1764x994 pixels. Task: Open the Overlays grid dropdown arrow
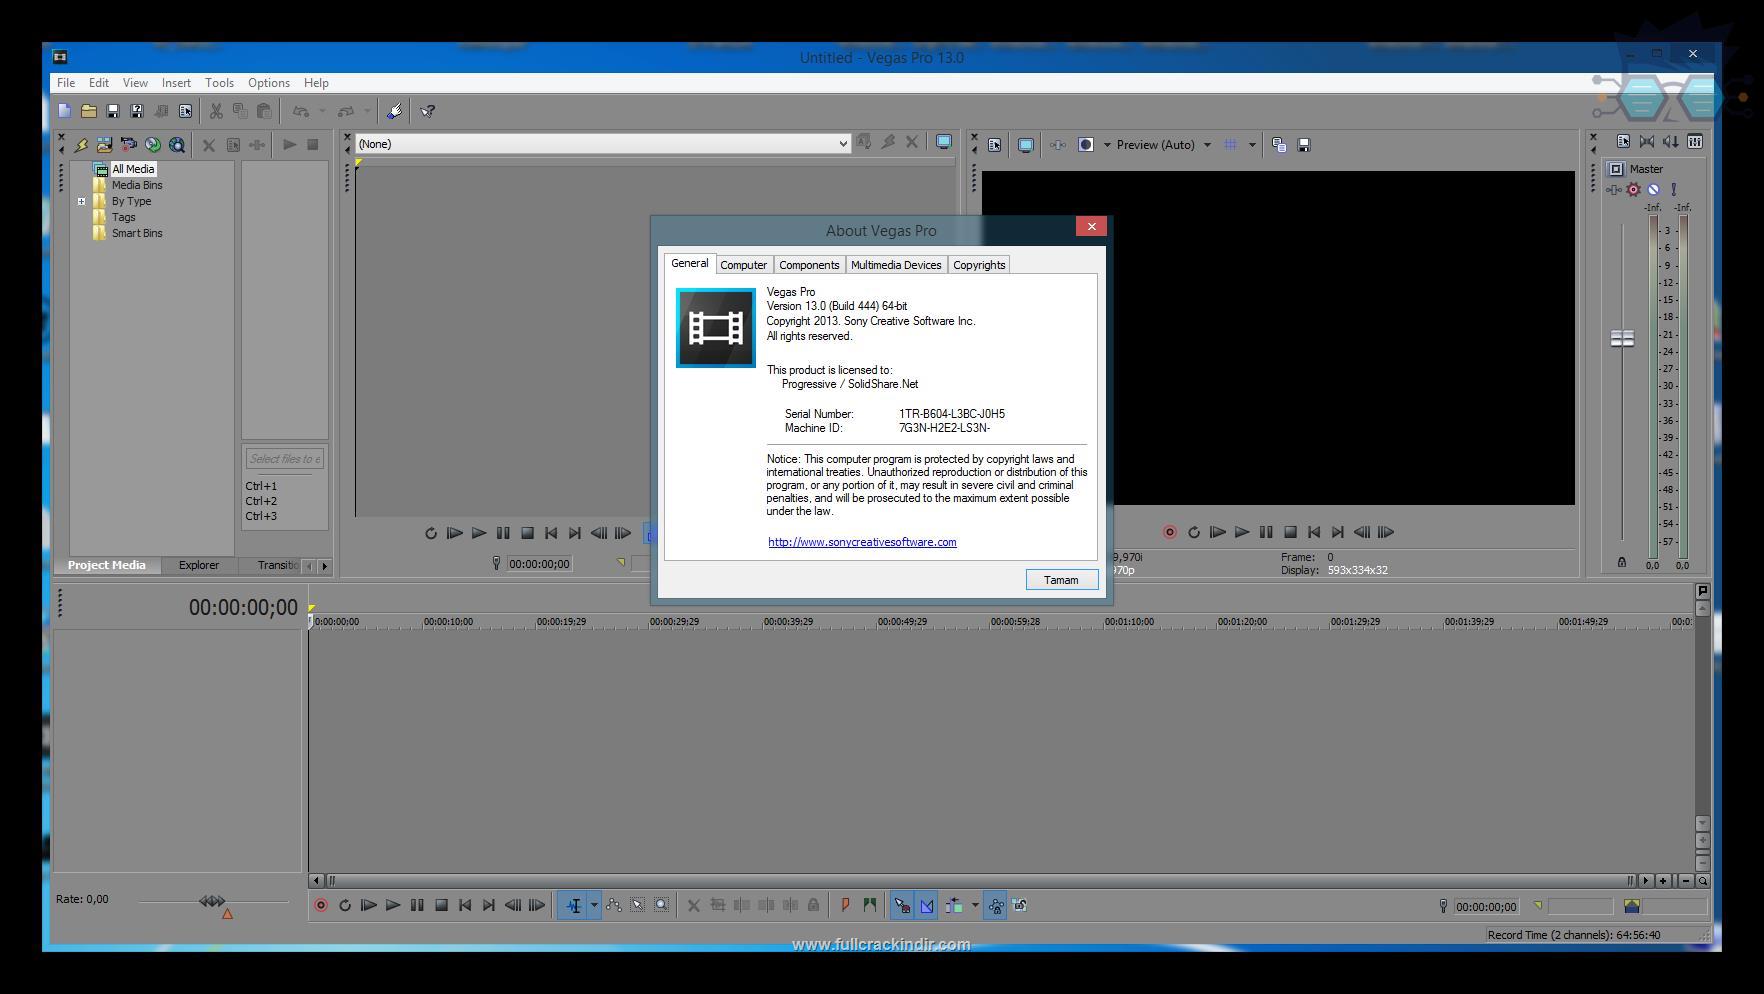(1252, 145)
